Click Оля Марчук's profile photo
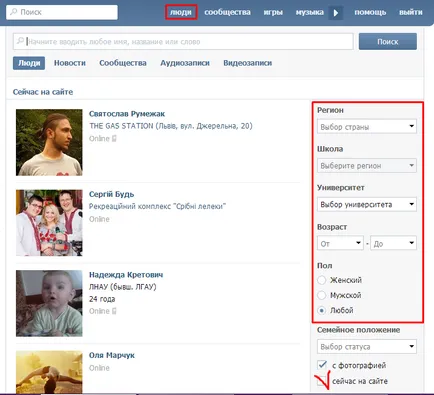Image resolution: width=434 pixels, height=395 pixels. (49, 372)
